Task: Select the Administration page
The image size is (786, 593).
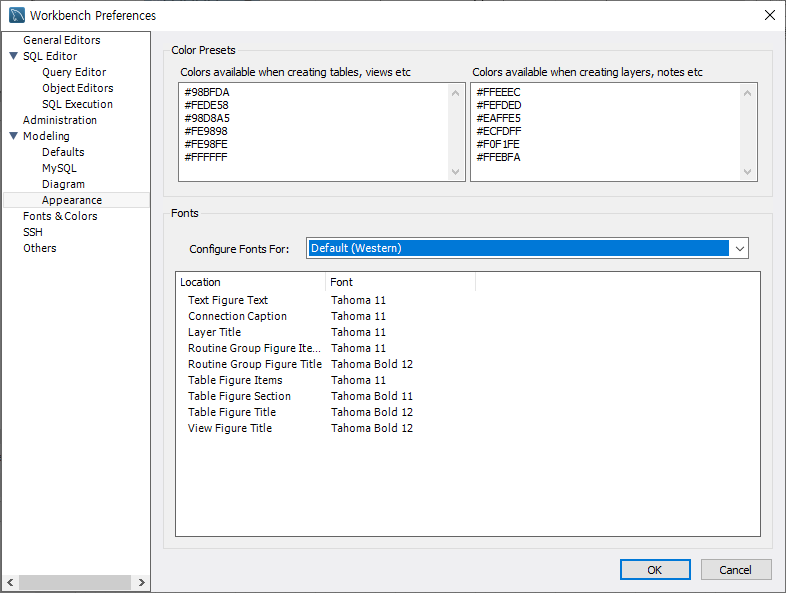Action: 60,120
